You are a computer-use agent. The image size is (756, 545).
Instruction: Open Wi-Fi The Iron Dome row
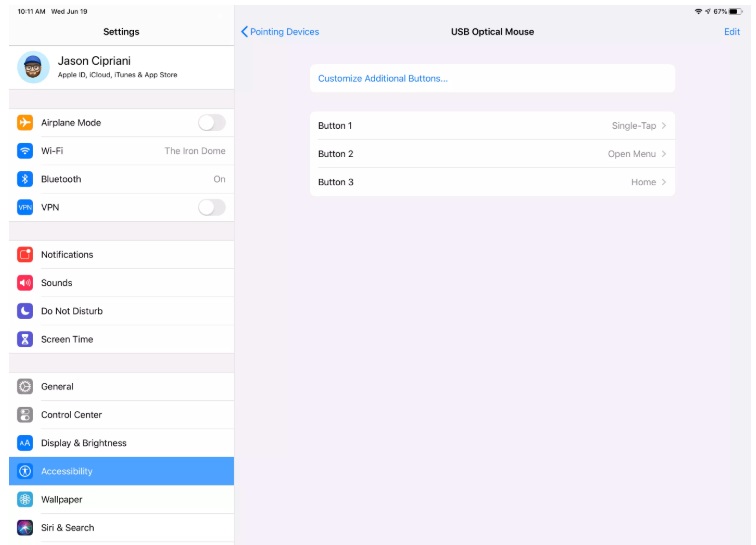(x=122, y=151)
